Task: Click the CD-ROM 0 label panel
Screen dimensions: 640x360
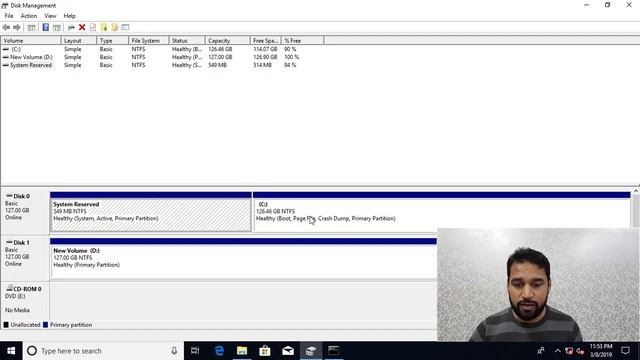Action: (x=25, y=300)
